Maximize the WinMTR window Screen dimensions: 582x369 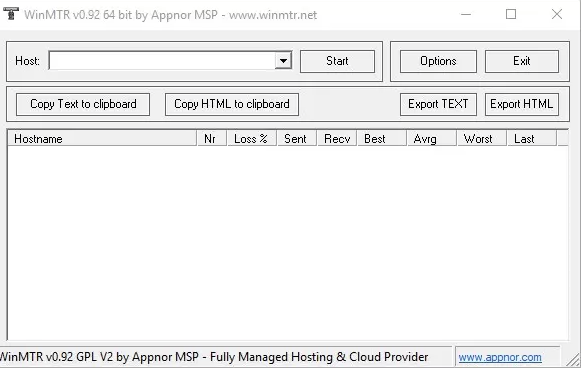tap(511, 14)
